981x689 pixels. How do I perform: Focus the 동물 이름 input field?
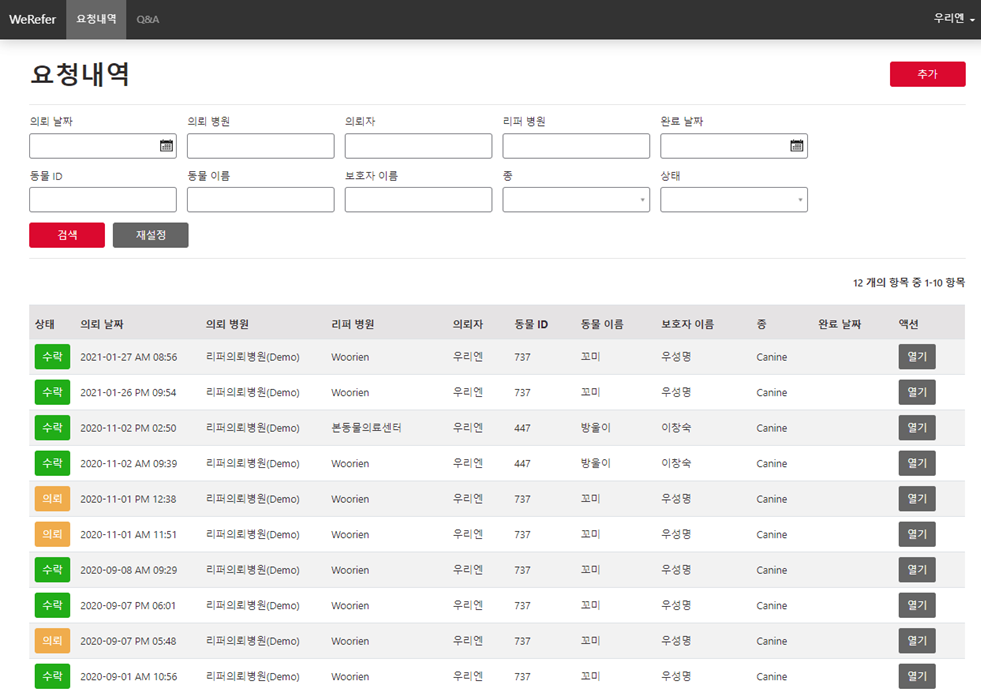(260, 200)
